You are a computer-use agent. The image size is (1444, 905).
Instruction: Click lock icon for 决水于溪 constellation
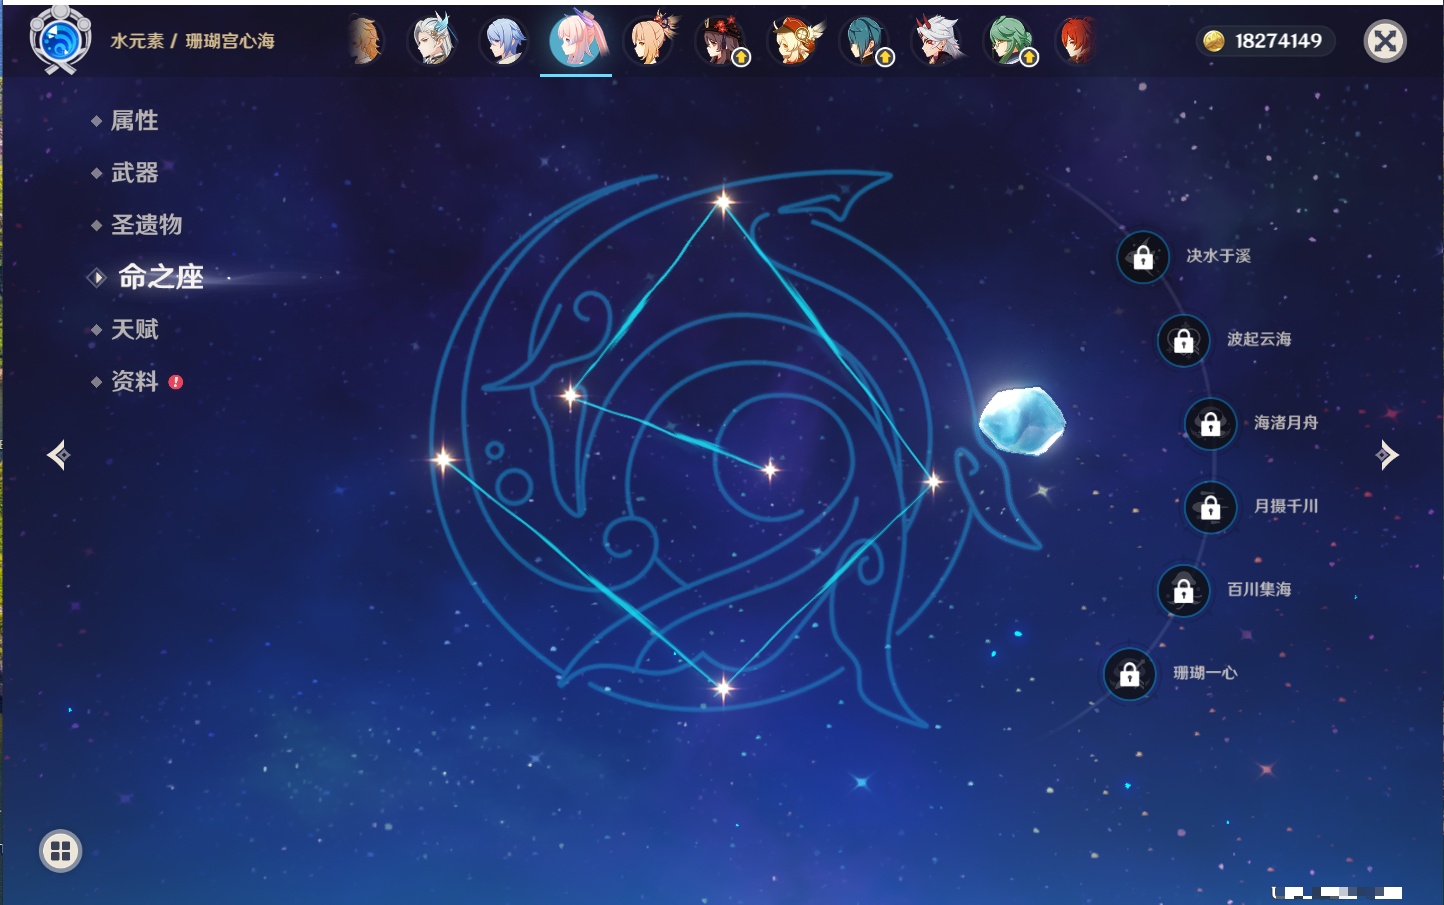coord(1143,257)
